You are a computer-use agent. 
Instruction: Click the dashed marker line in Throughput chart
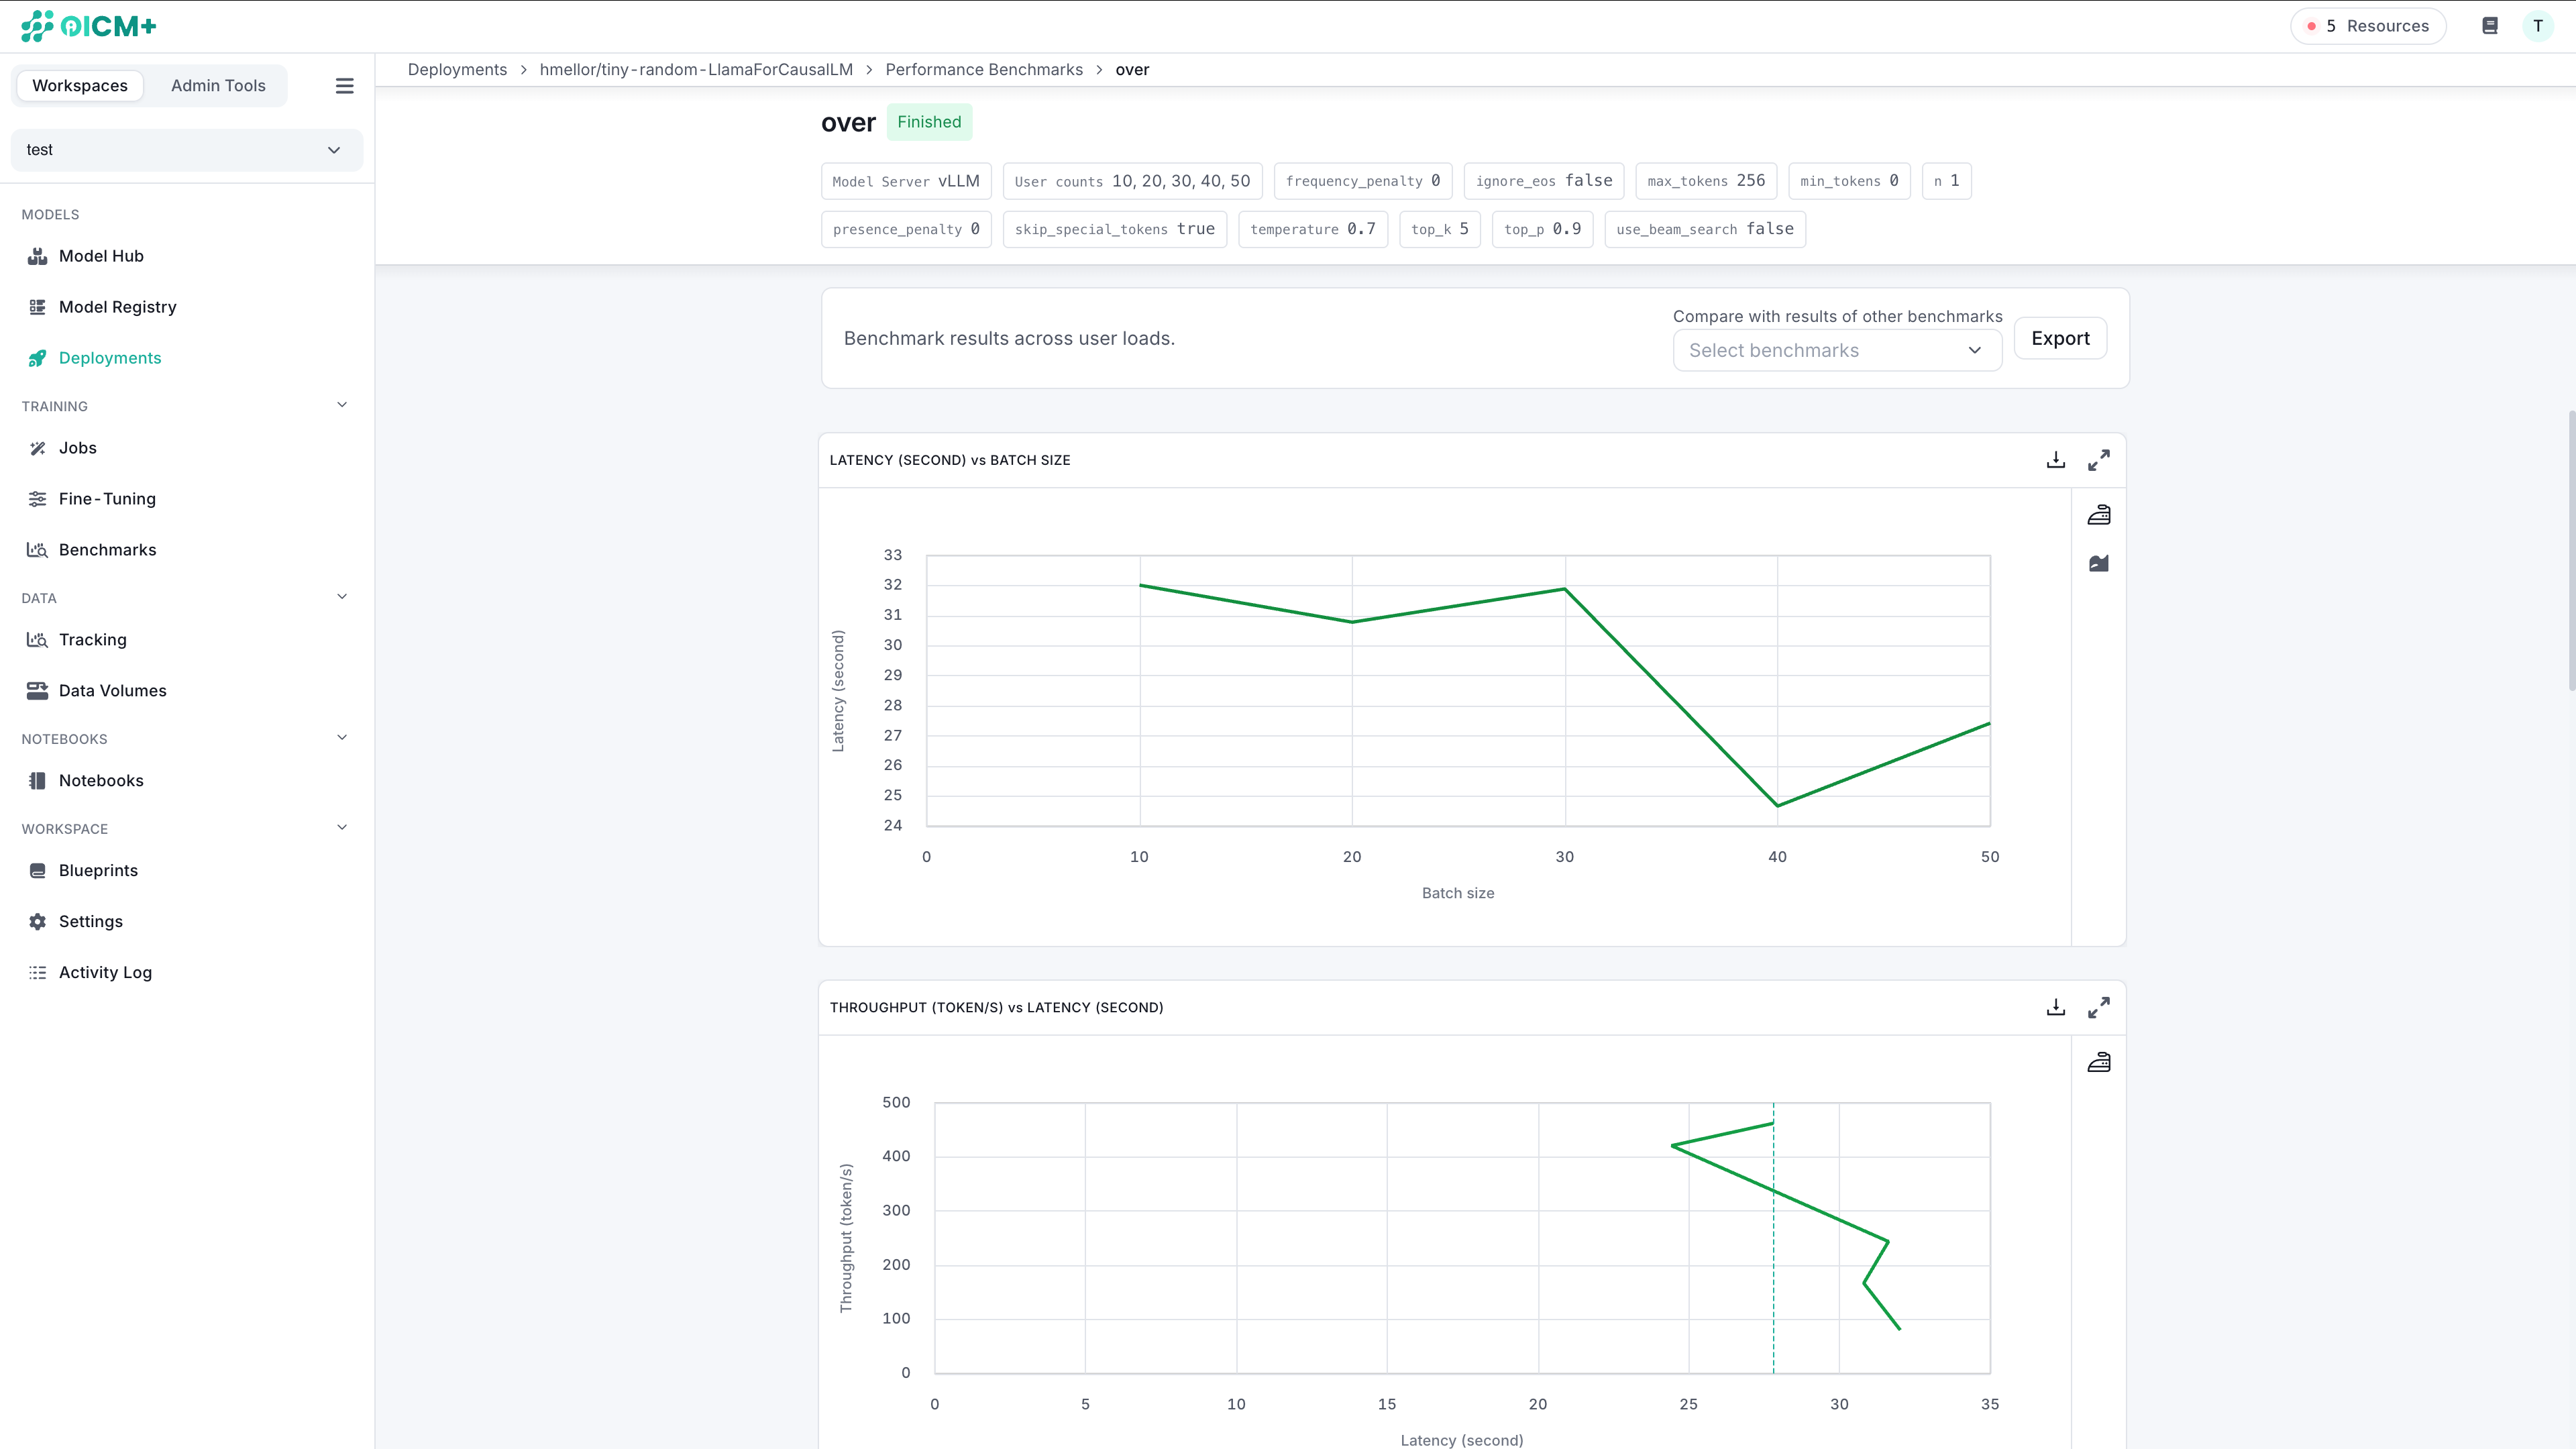[x=1774, y=1238]
